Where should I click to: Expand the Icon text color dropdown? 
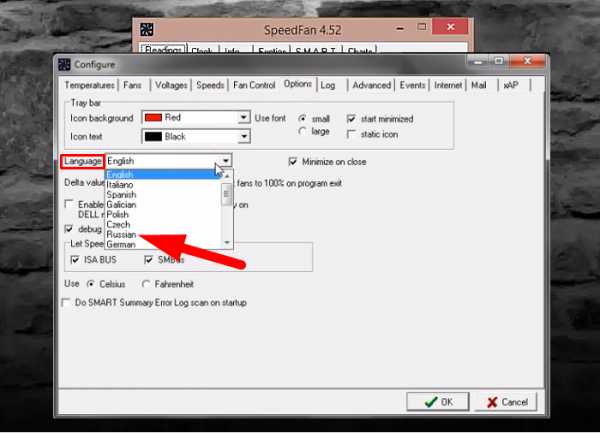click(243, 138)
